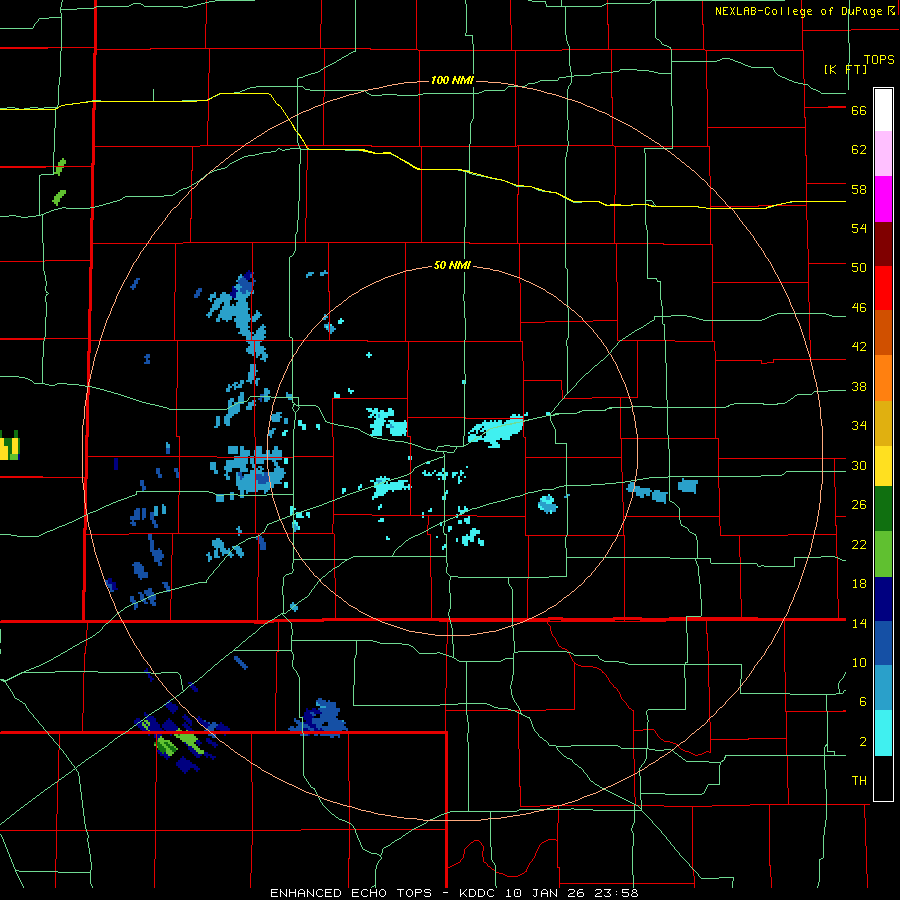Select the dark green legend swatch
900x900 pixels.
point(883,509)
